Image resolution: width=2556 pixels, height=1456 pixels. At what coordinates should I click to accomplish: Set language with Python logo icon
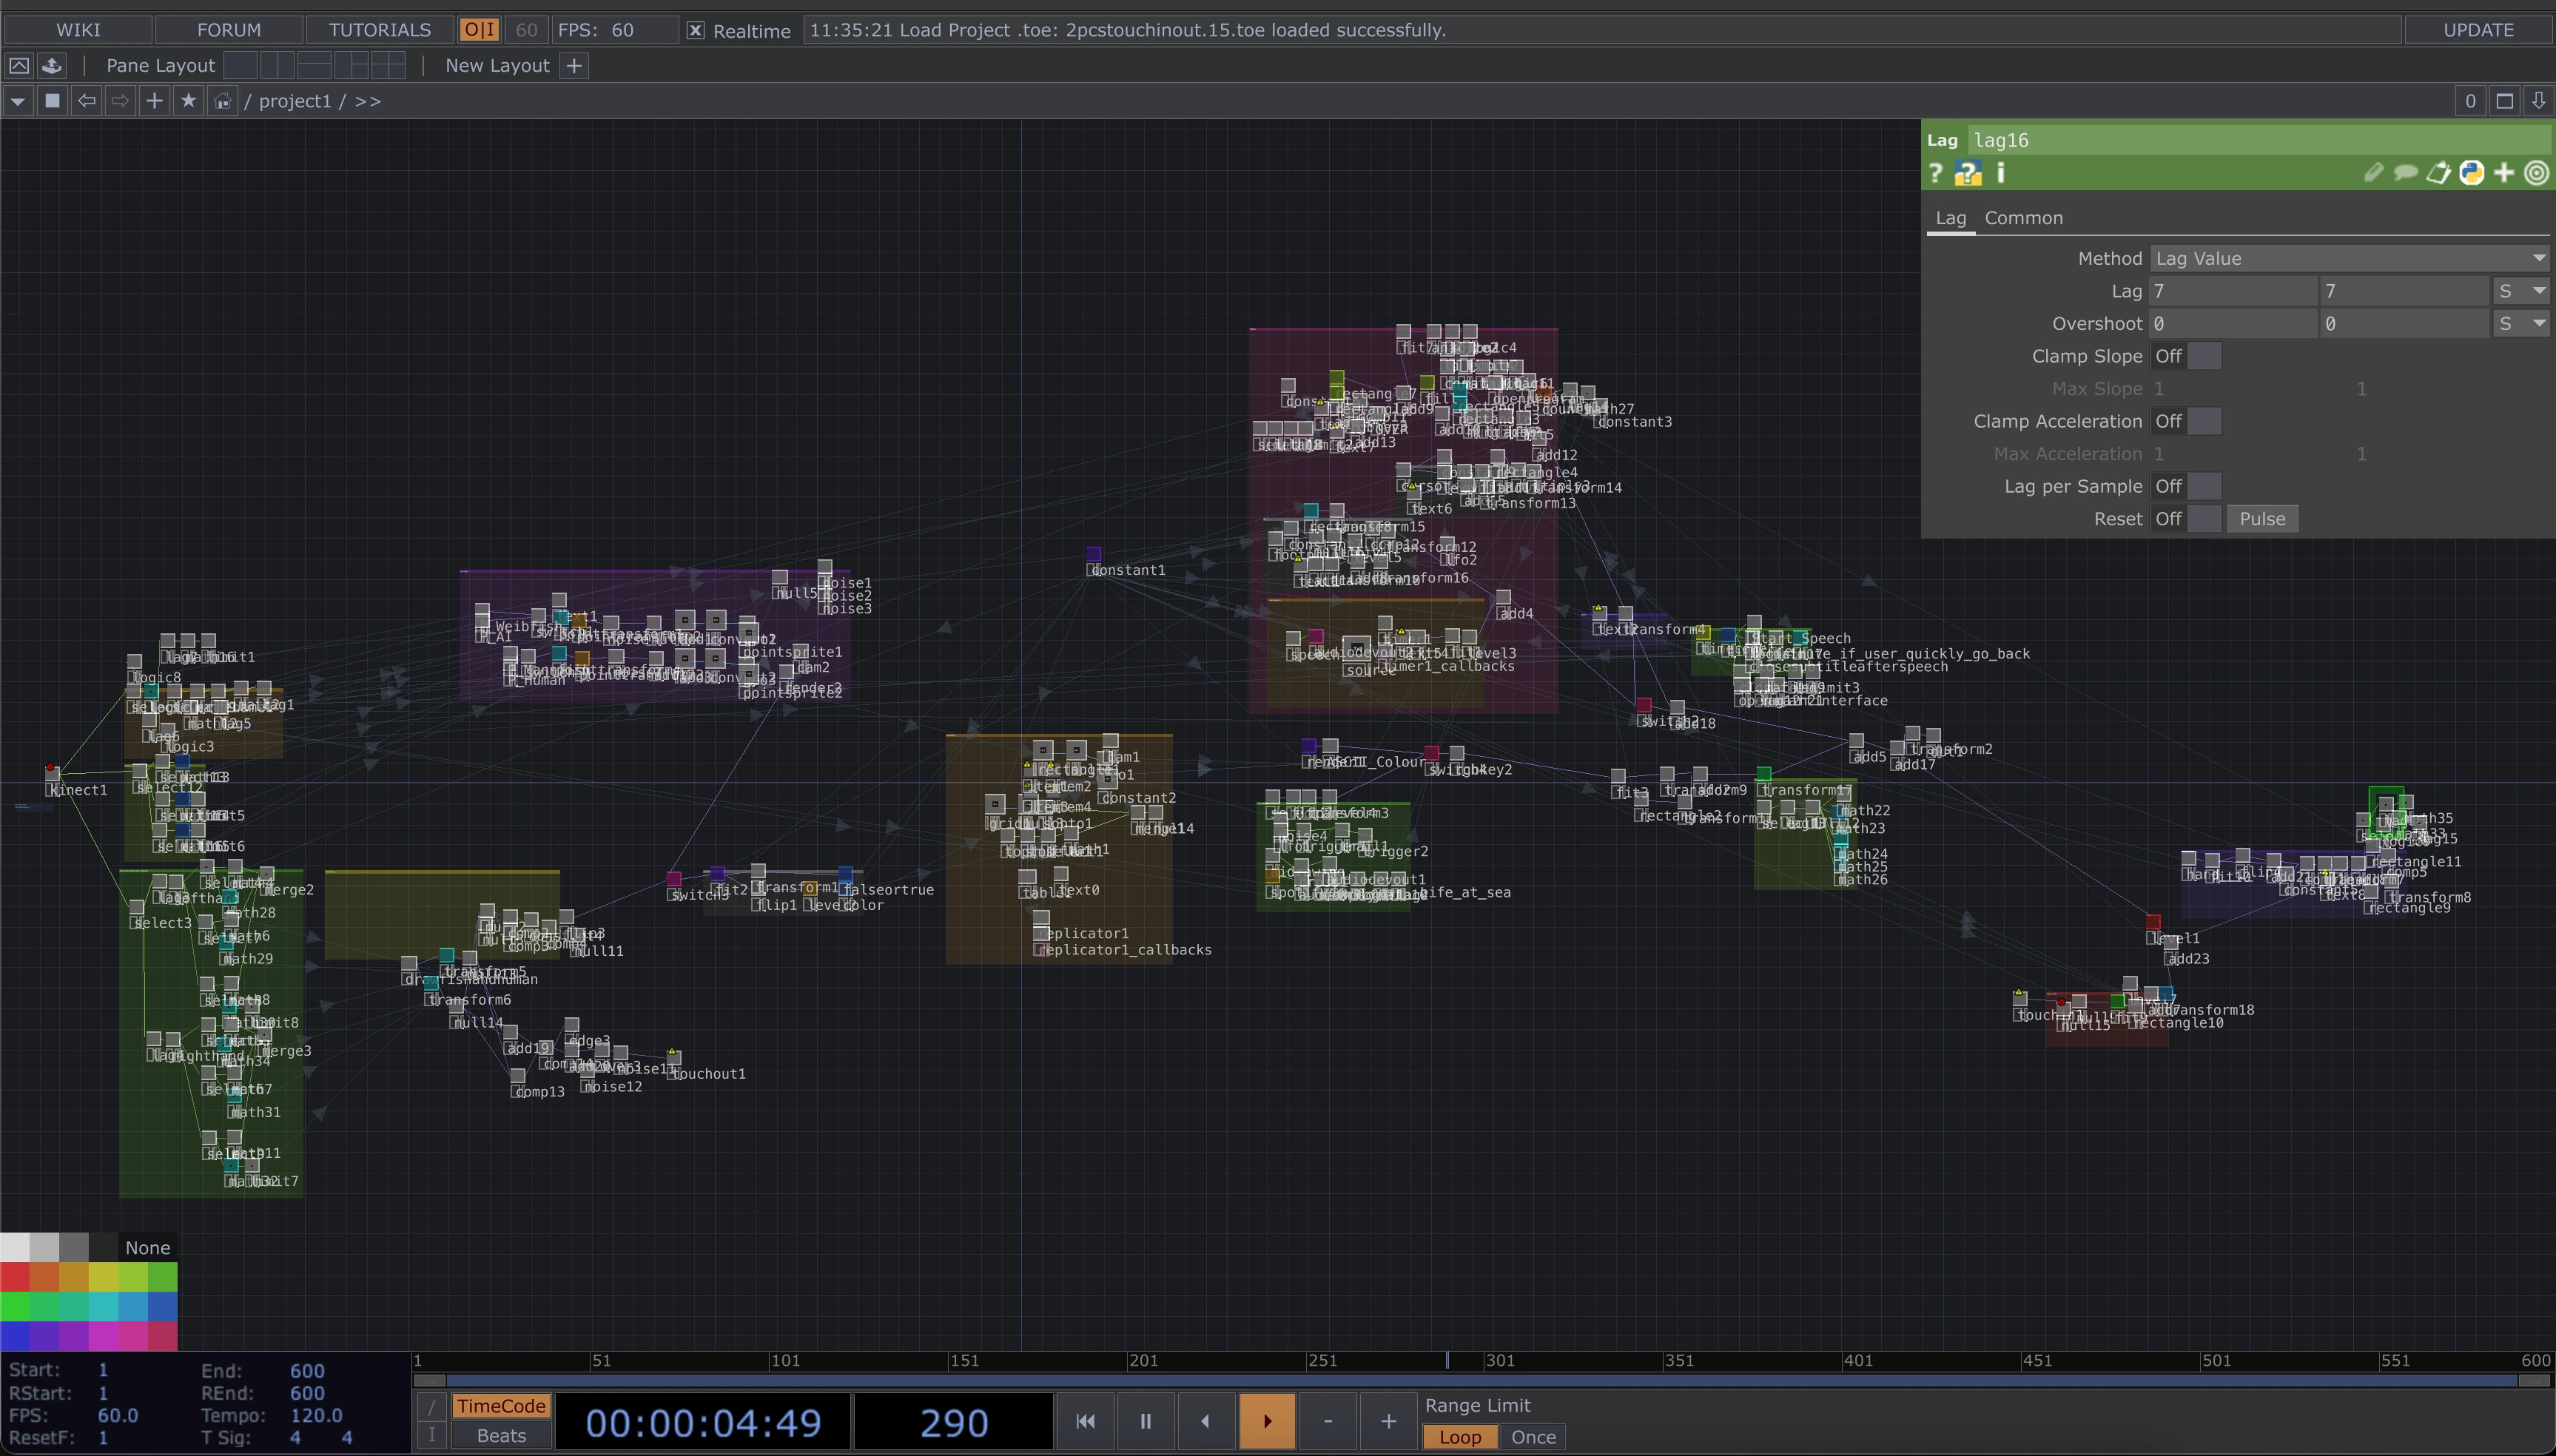point(2471,173)
